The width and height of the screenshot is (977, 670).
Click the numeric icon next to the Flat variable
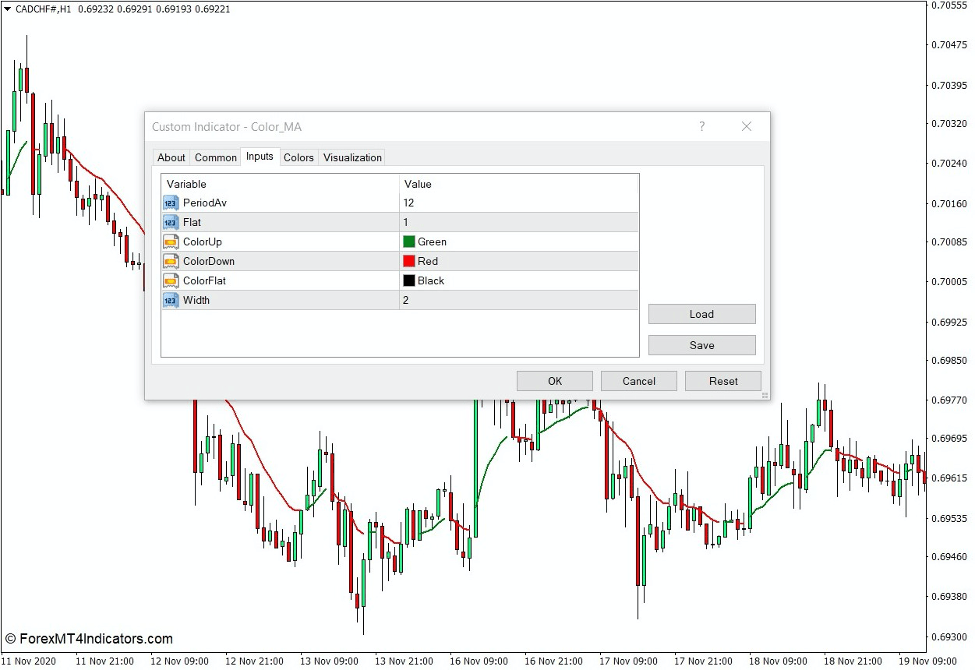coord(169,222)
